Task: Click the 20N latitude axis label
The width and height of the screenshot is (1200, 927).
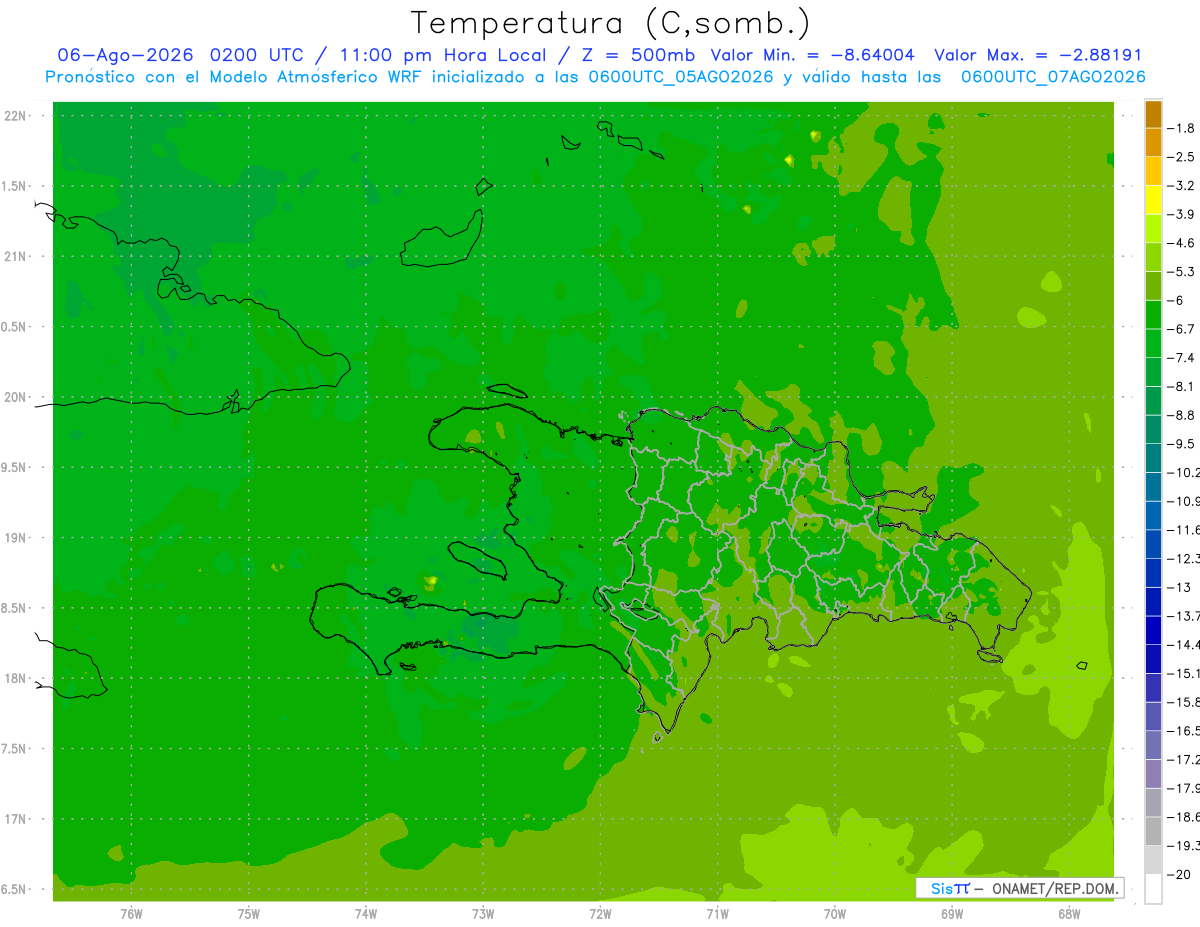Action: [16, 397]
